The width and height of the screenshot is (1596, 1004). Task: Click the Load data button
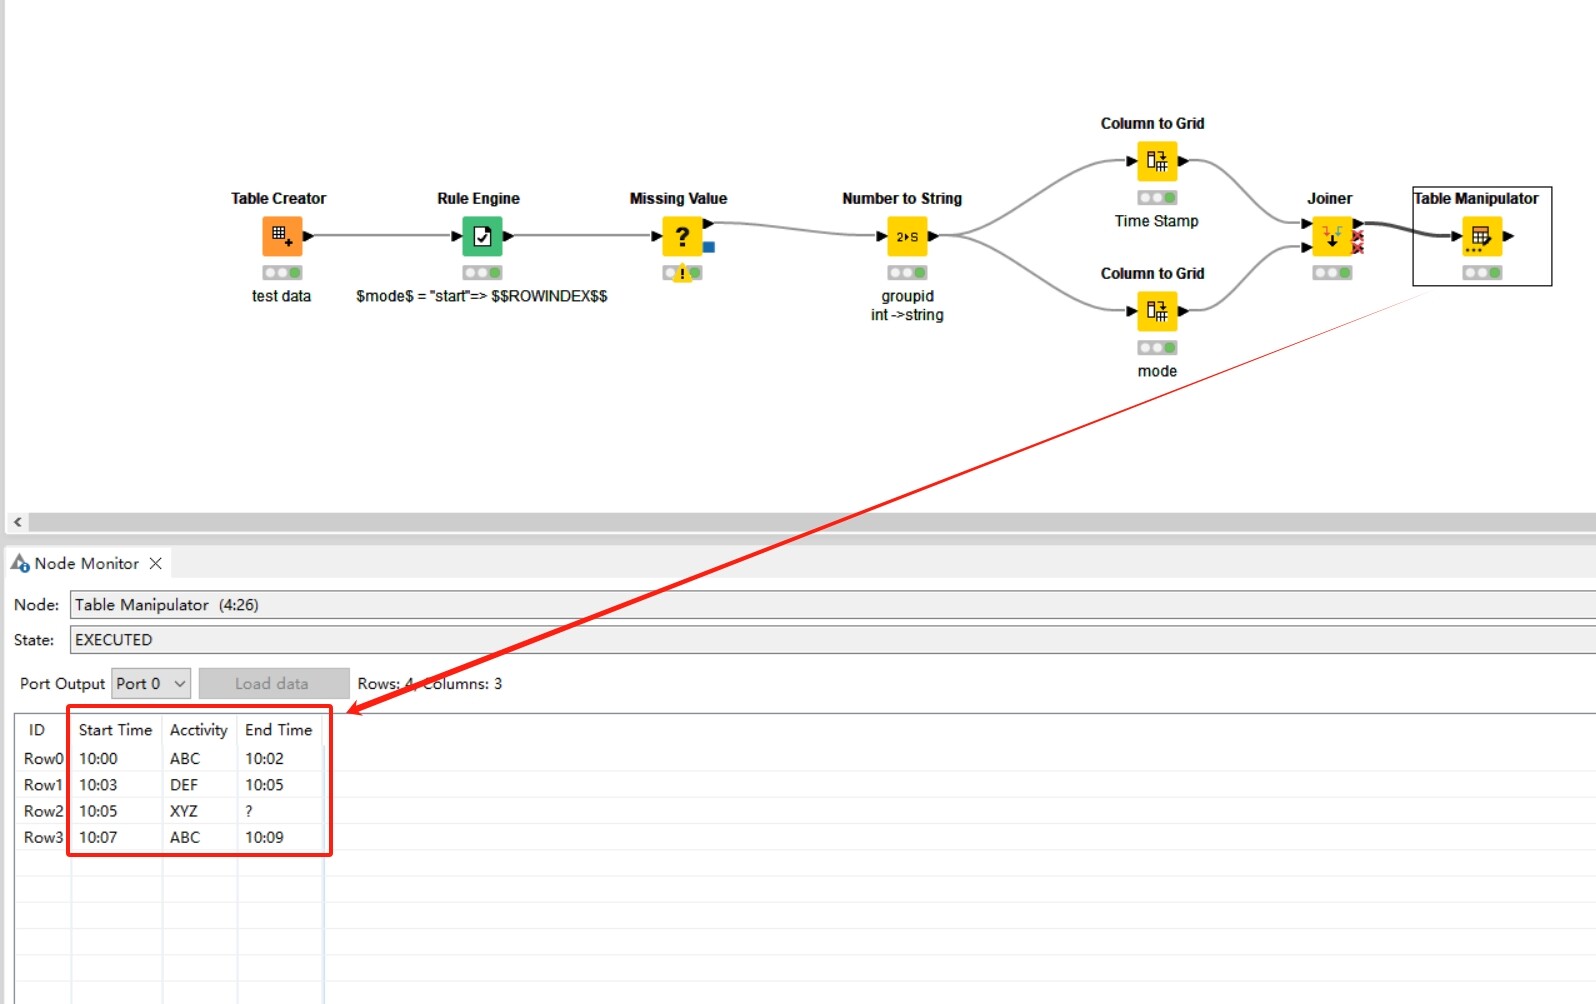(x=274, y=684)
